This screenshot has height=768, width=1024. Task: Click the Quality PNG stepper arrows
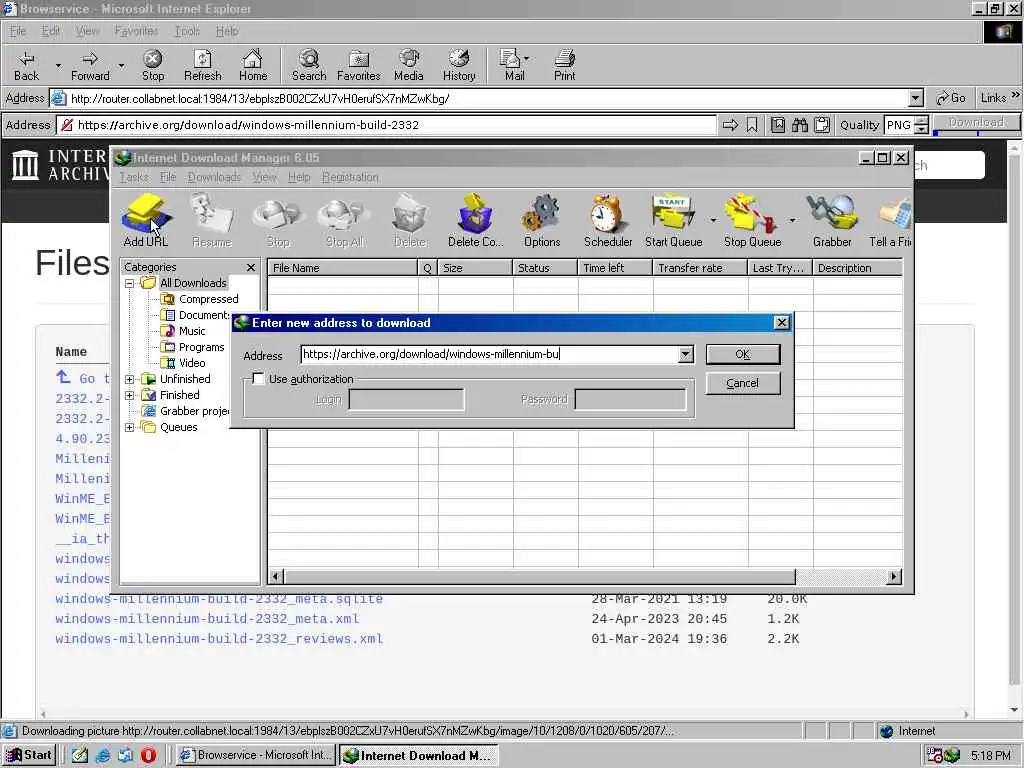tap(921, 125)
